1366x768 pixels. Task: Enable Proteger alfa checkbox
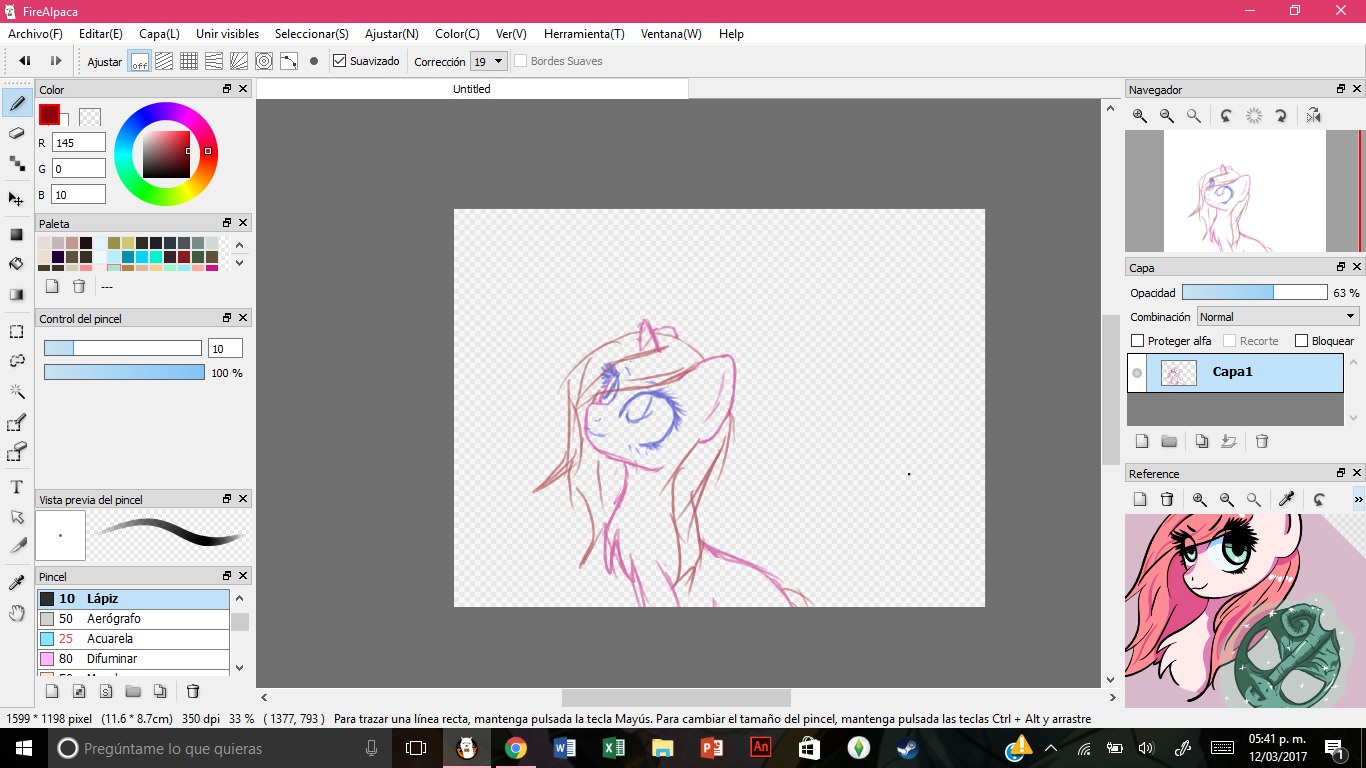click(1137, 341)
